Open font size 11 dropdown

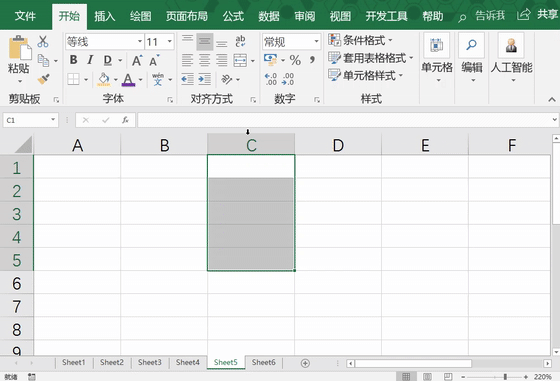coord(170,42)
